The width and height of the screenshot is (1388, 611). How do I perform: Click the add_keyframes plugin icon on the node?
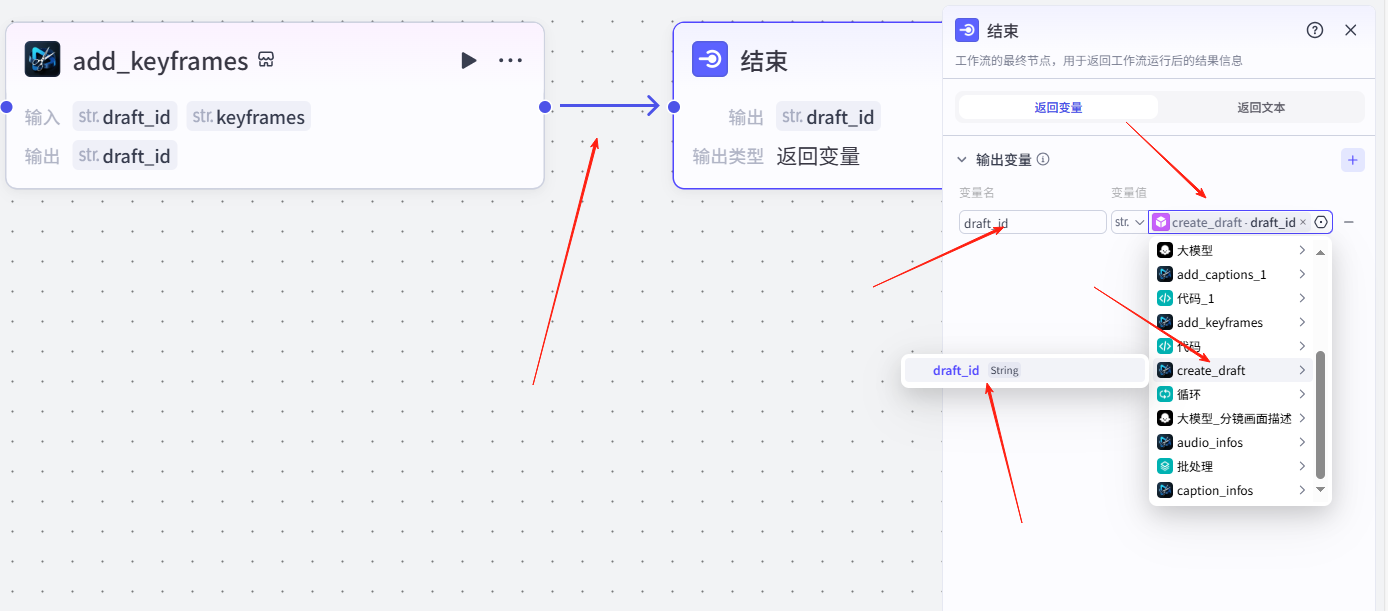coord(42,60)
